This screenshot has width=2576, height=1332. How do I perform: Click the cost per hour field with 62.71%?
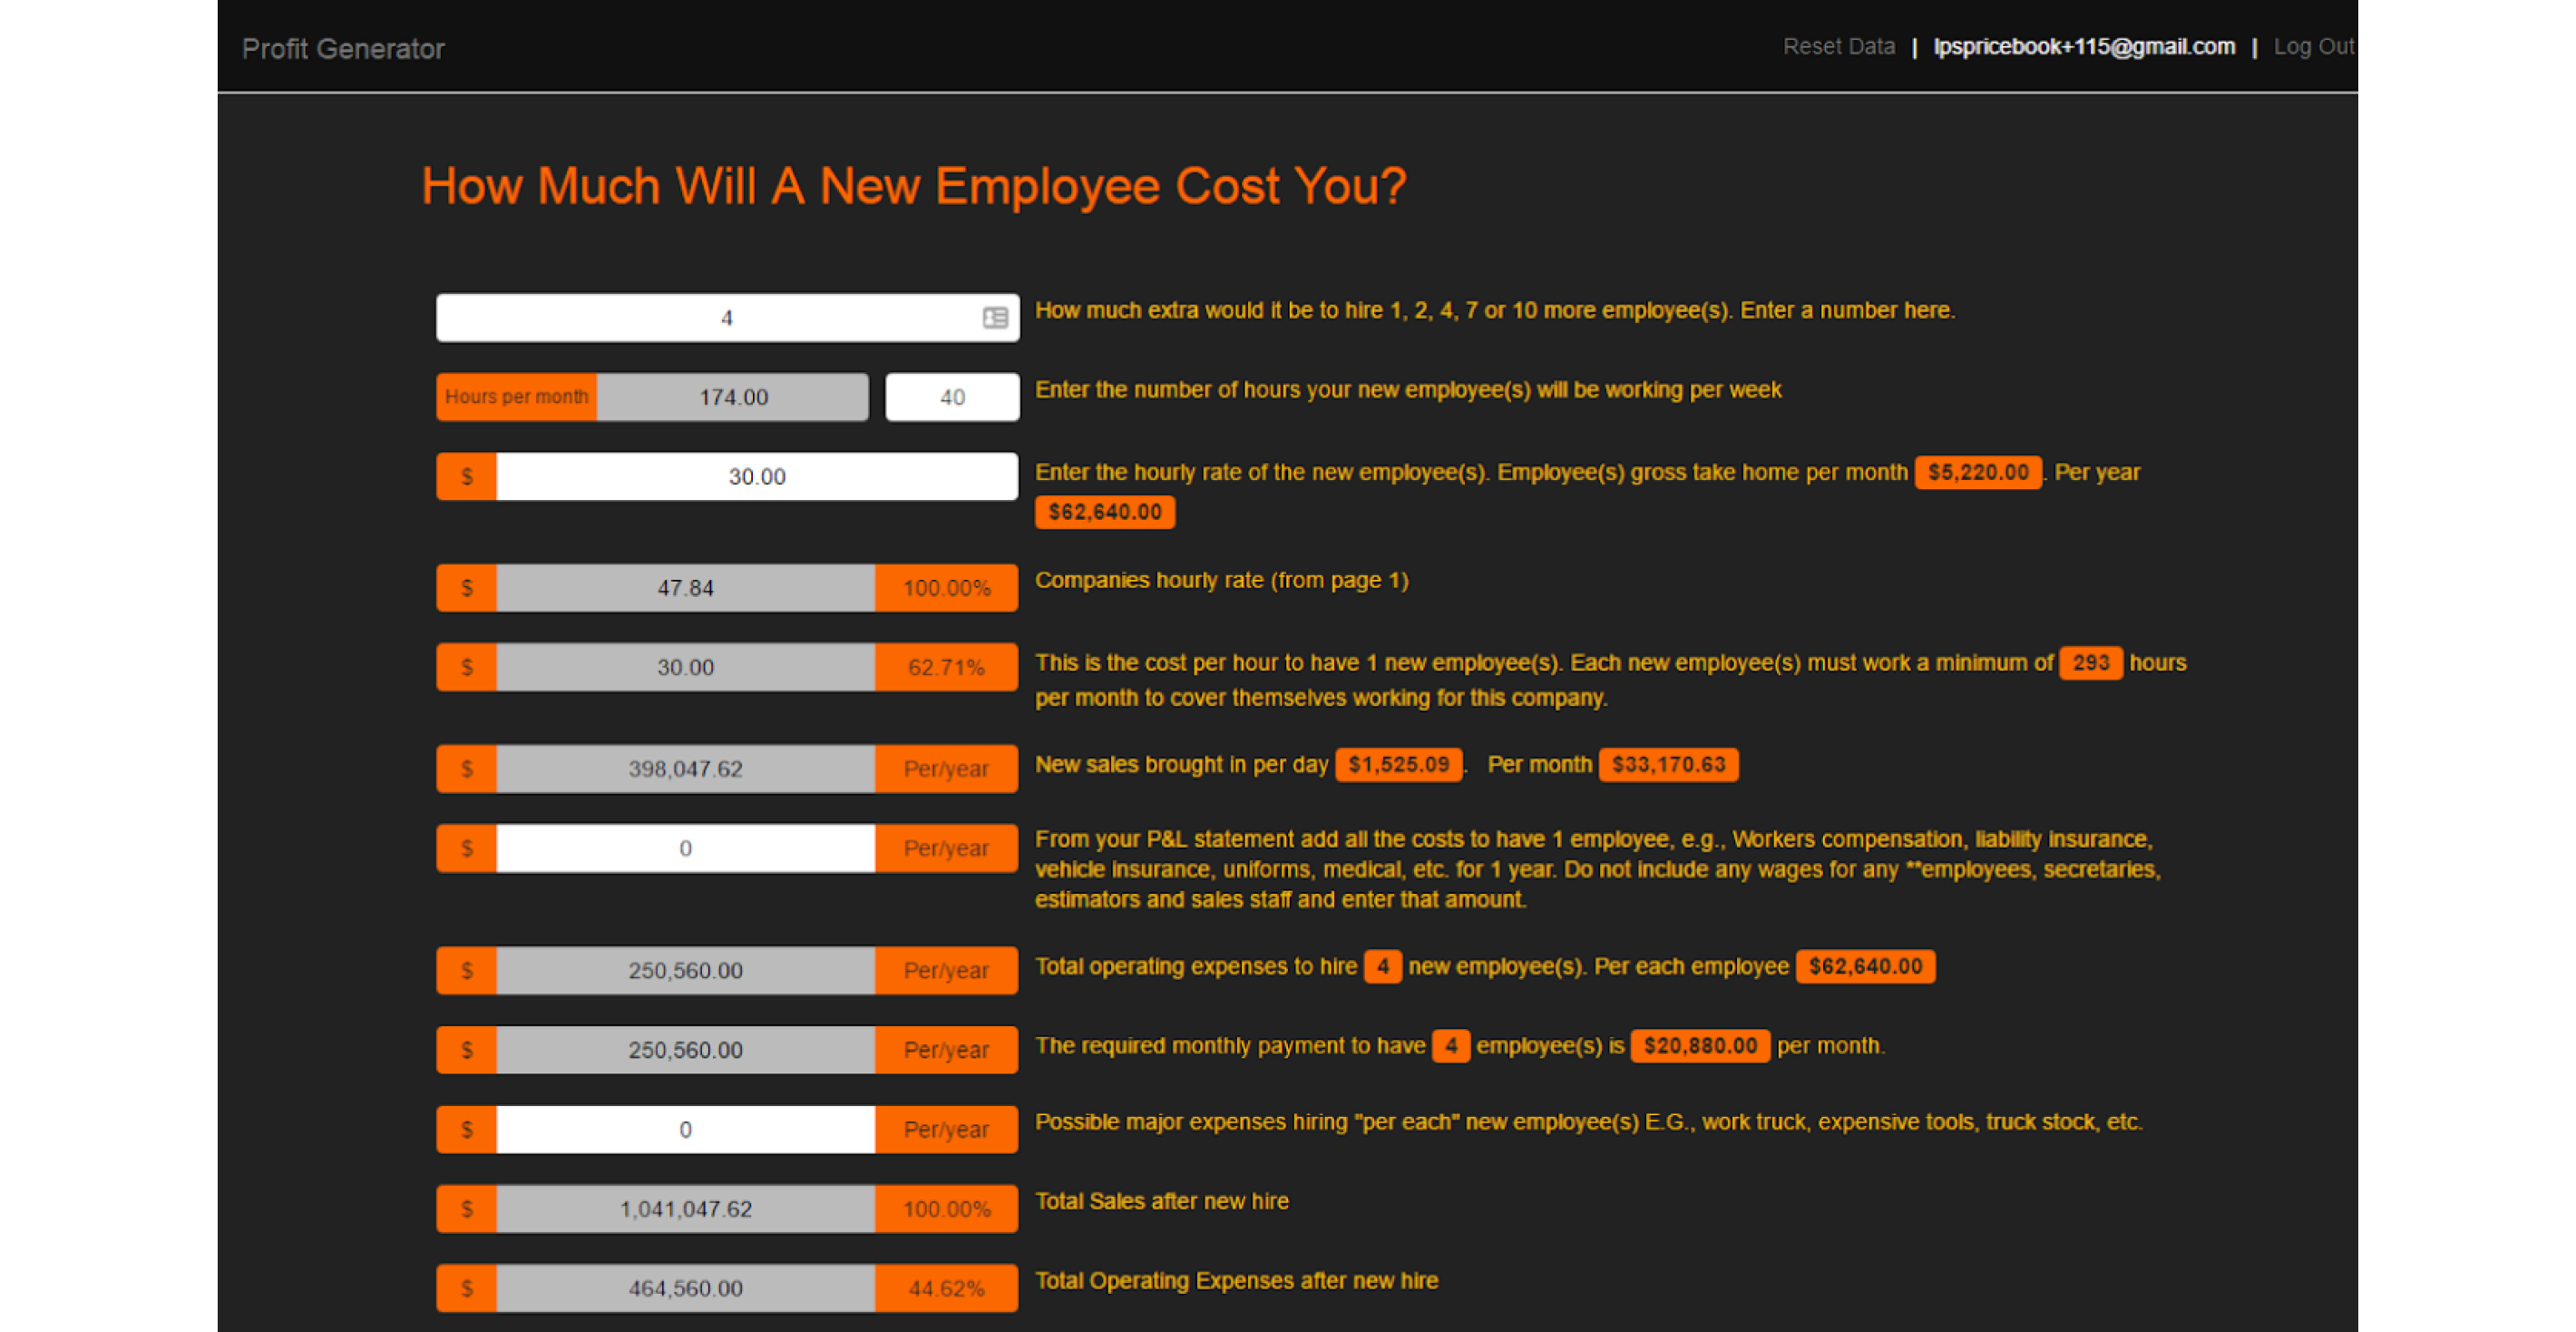(x=685, y=667)
